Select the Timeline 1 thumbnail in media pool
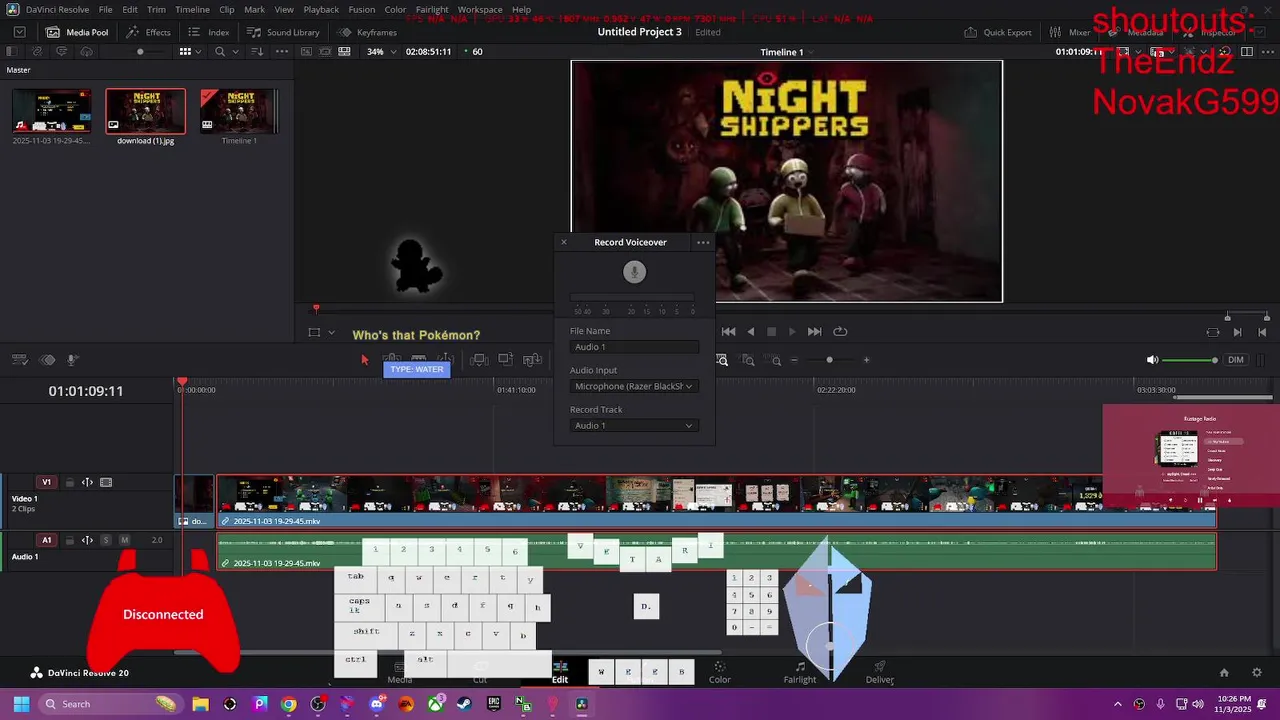This screenshot has height=720, width=1280. [x=239, y=111]
